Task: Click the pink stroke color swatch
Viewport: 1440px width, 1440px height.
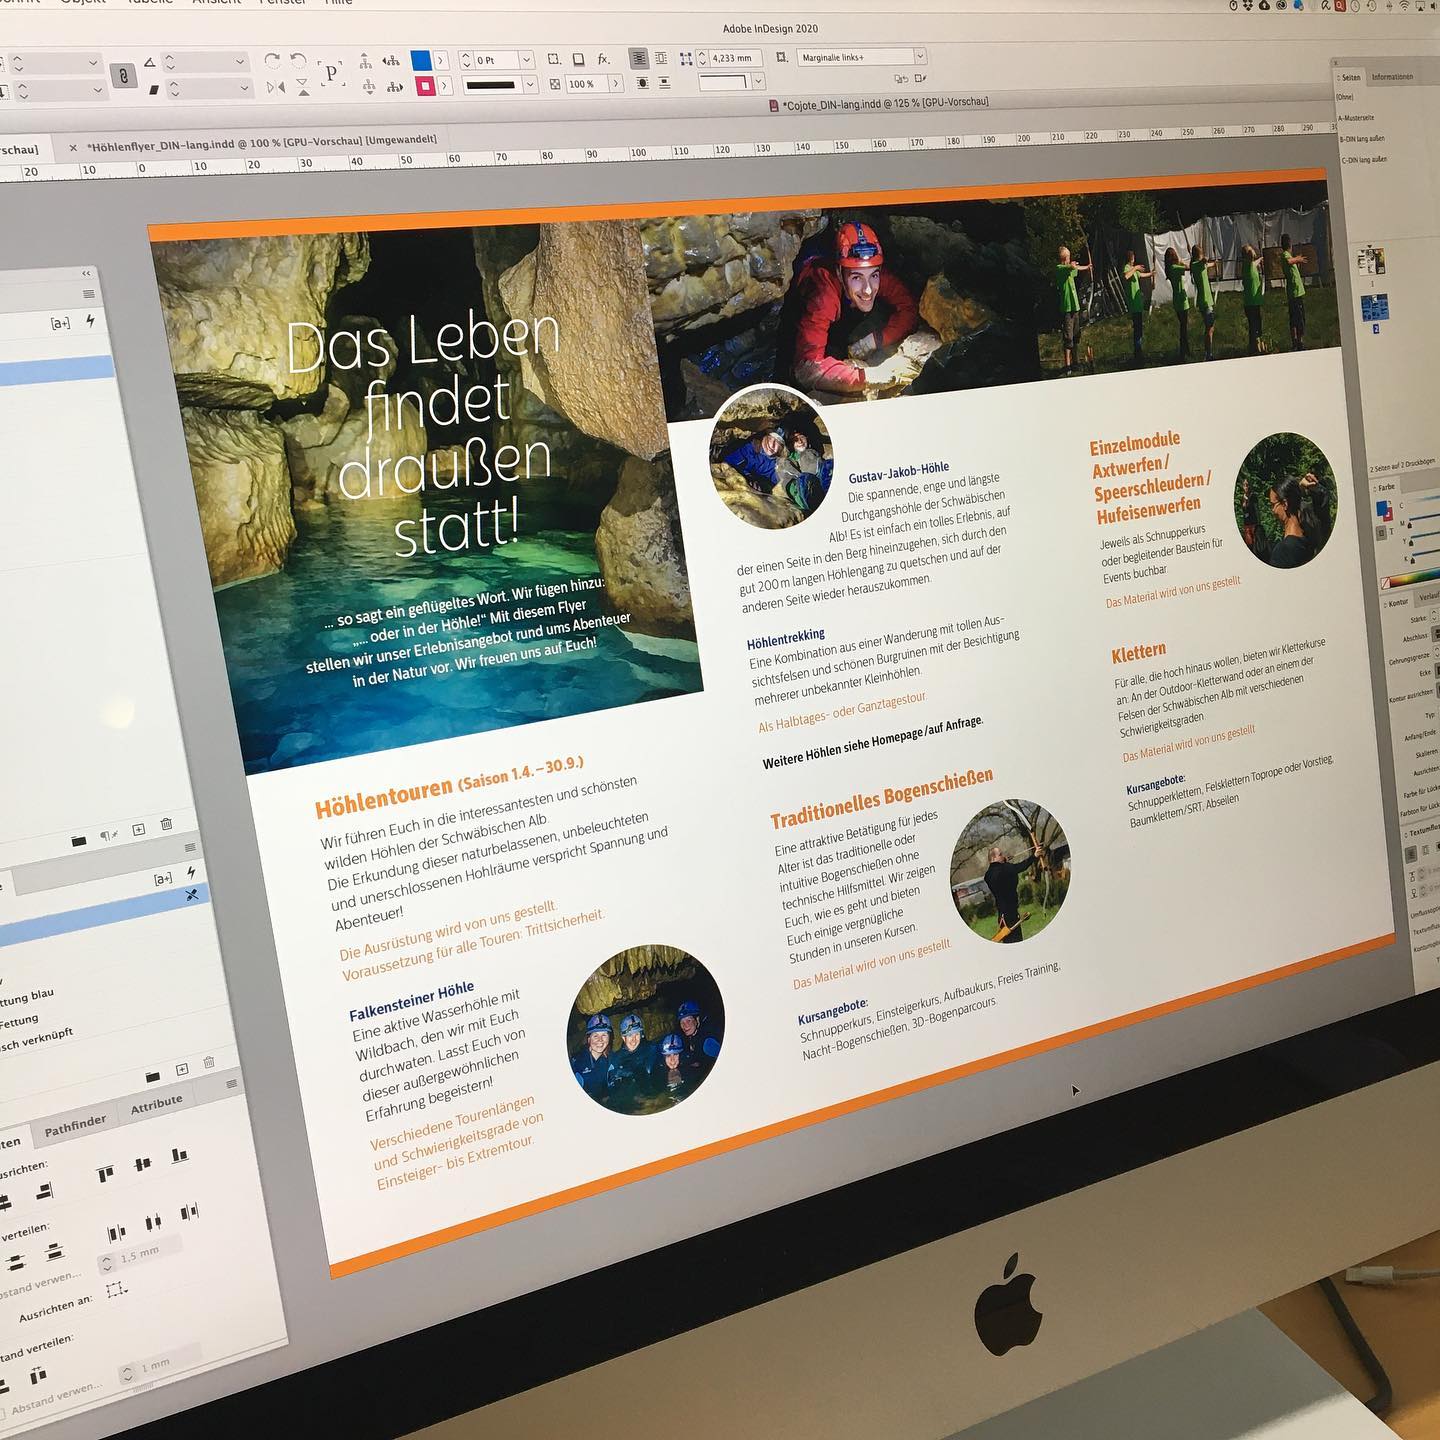Action: 425,86
